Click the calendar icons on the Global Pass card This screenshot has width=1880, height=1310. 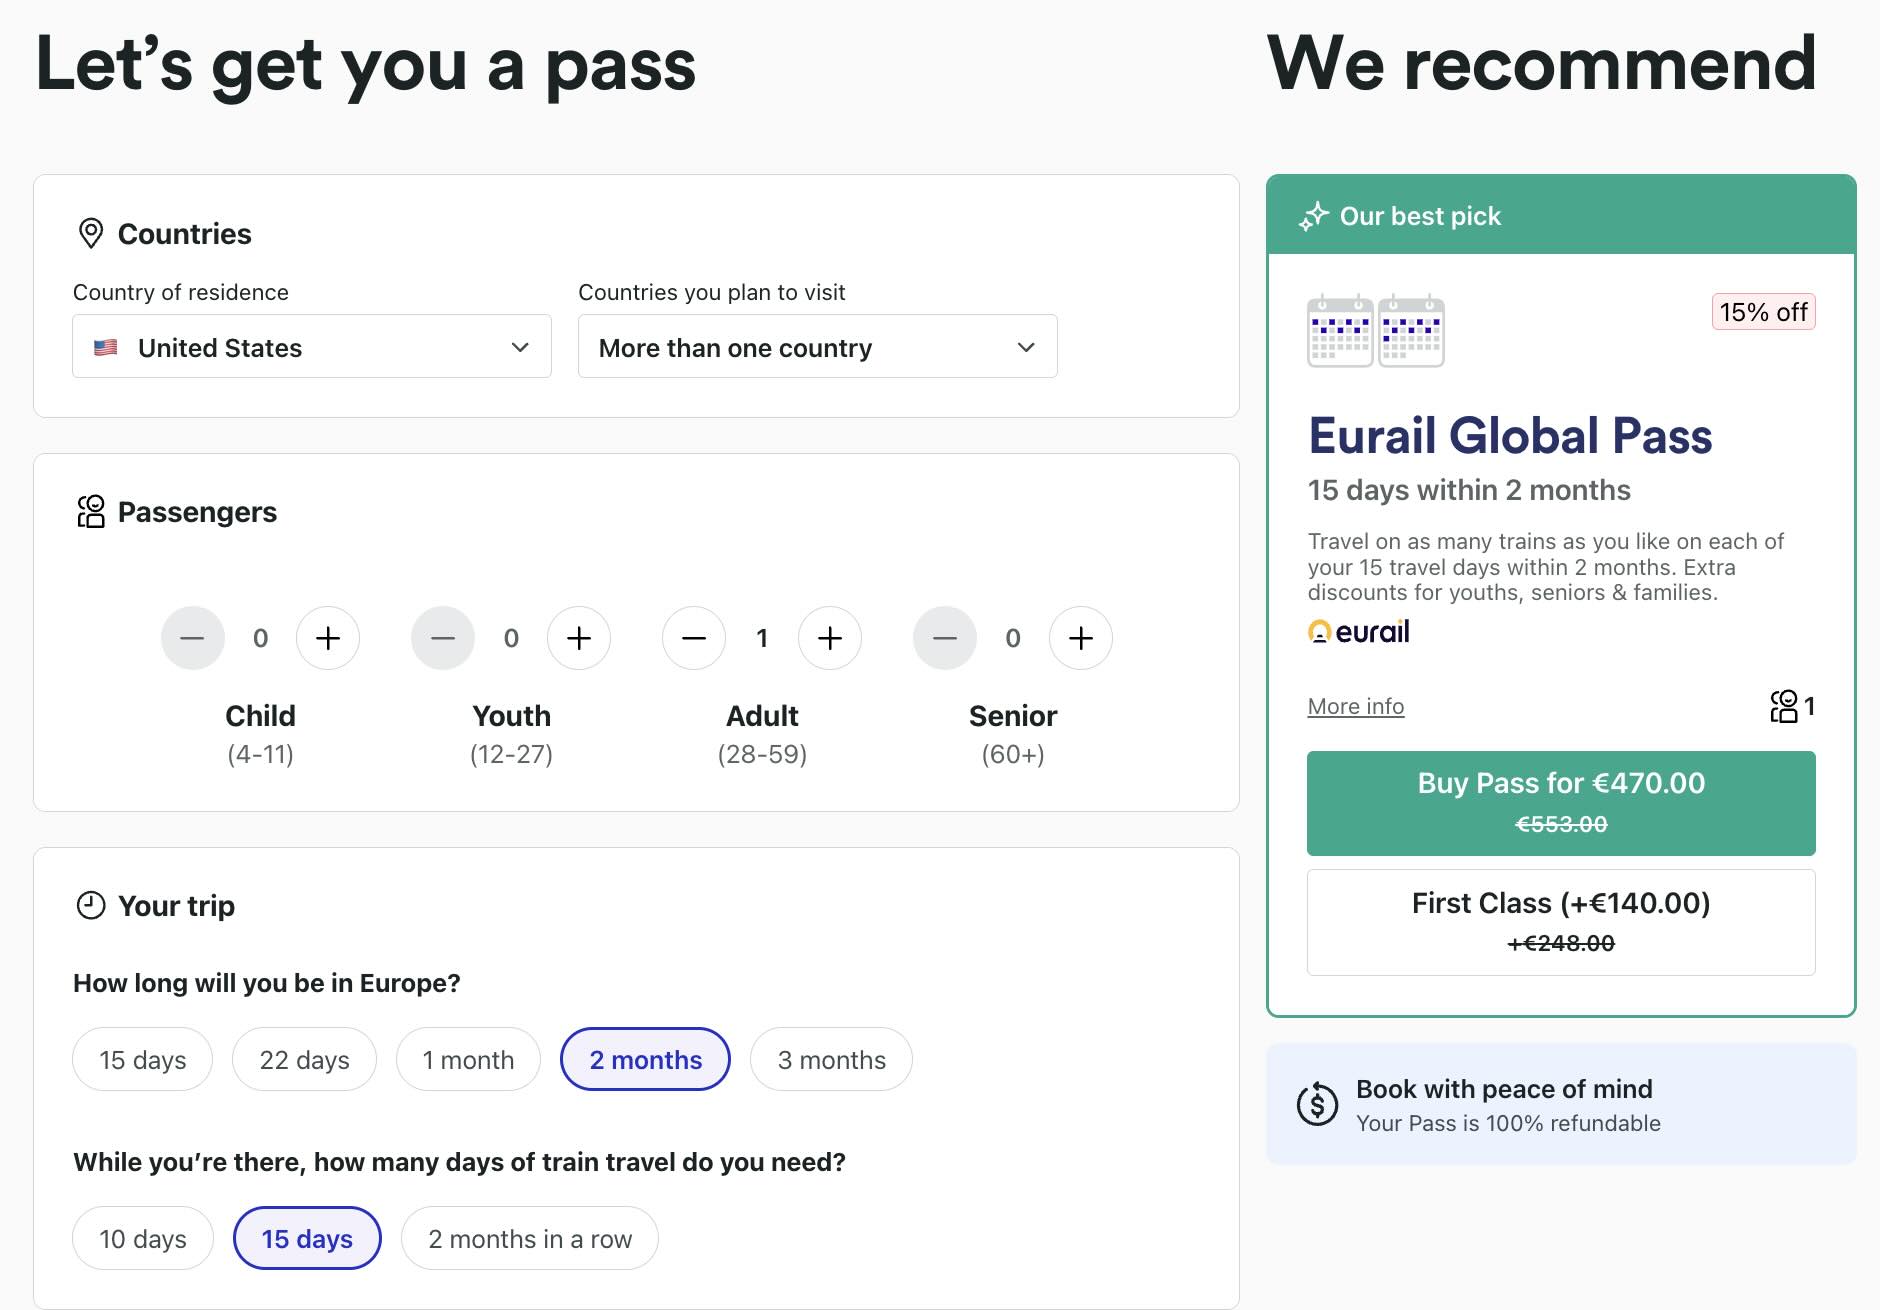point(1375,331)
